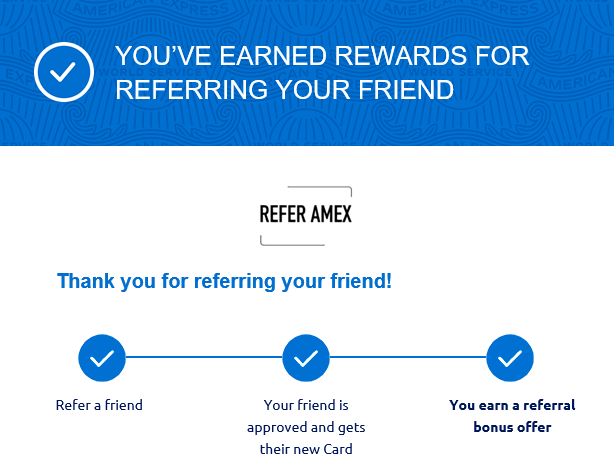
Task: Select the checkmark circle above referral bonus offer
Action: point(510,358)
